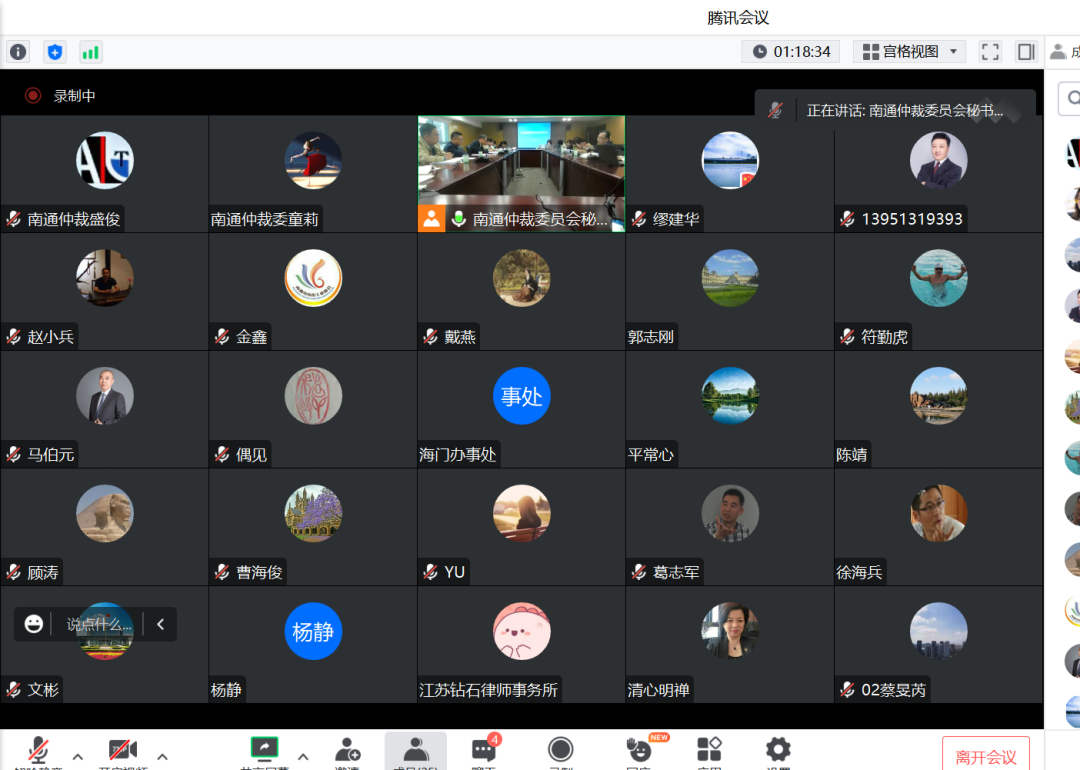Click the name label 平常心

[x=651, y=455]
